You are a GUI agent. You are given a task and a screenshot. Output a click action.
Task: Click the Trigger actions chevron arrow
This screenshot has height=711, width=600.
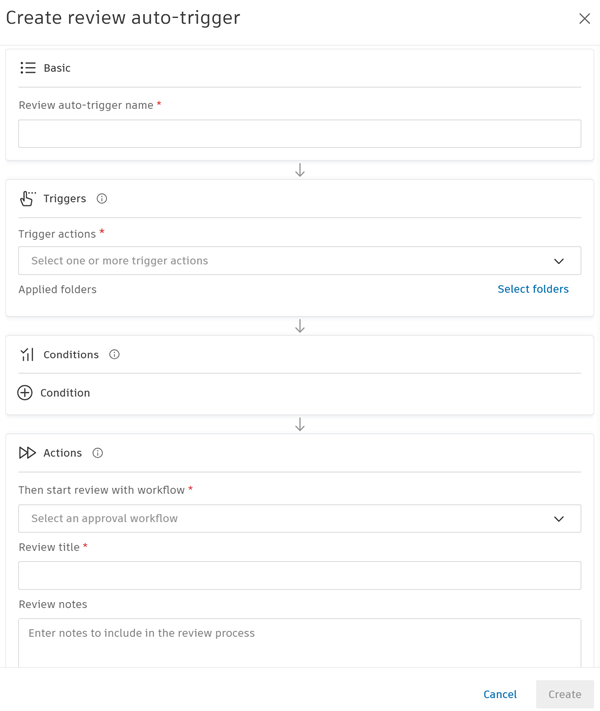[x=559, y=261]
